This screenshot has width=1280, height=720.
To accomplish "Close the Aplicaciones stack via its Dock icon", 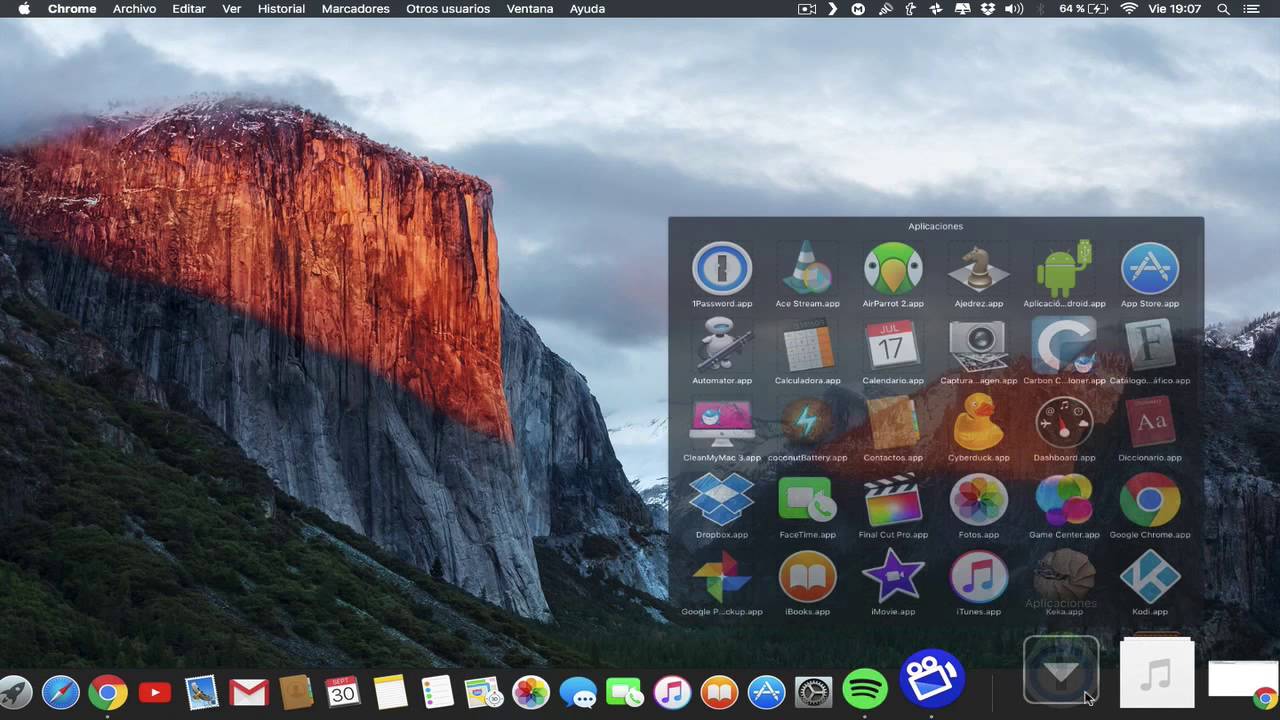I will click(1061, 671).
